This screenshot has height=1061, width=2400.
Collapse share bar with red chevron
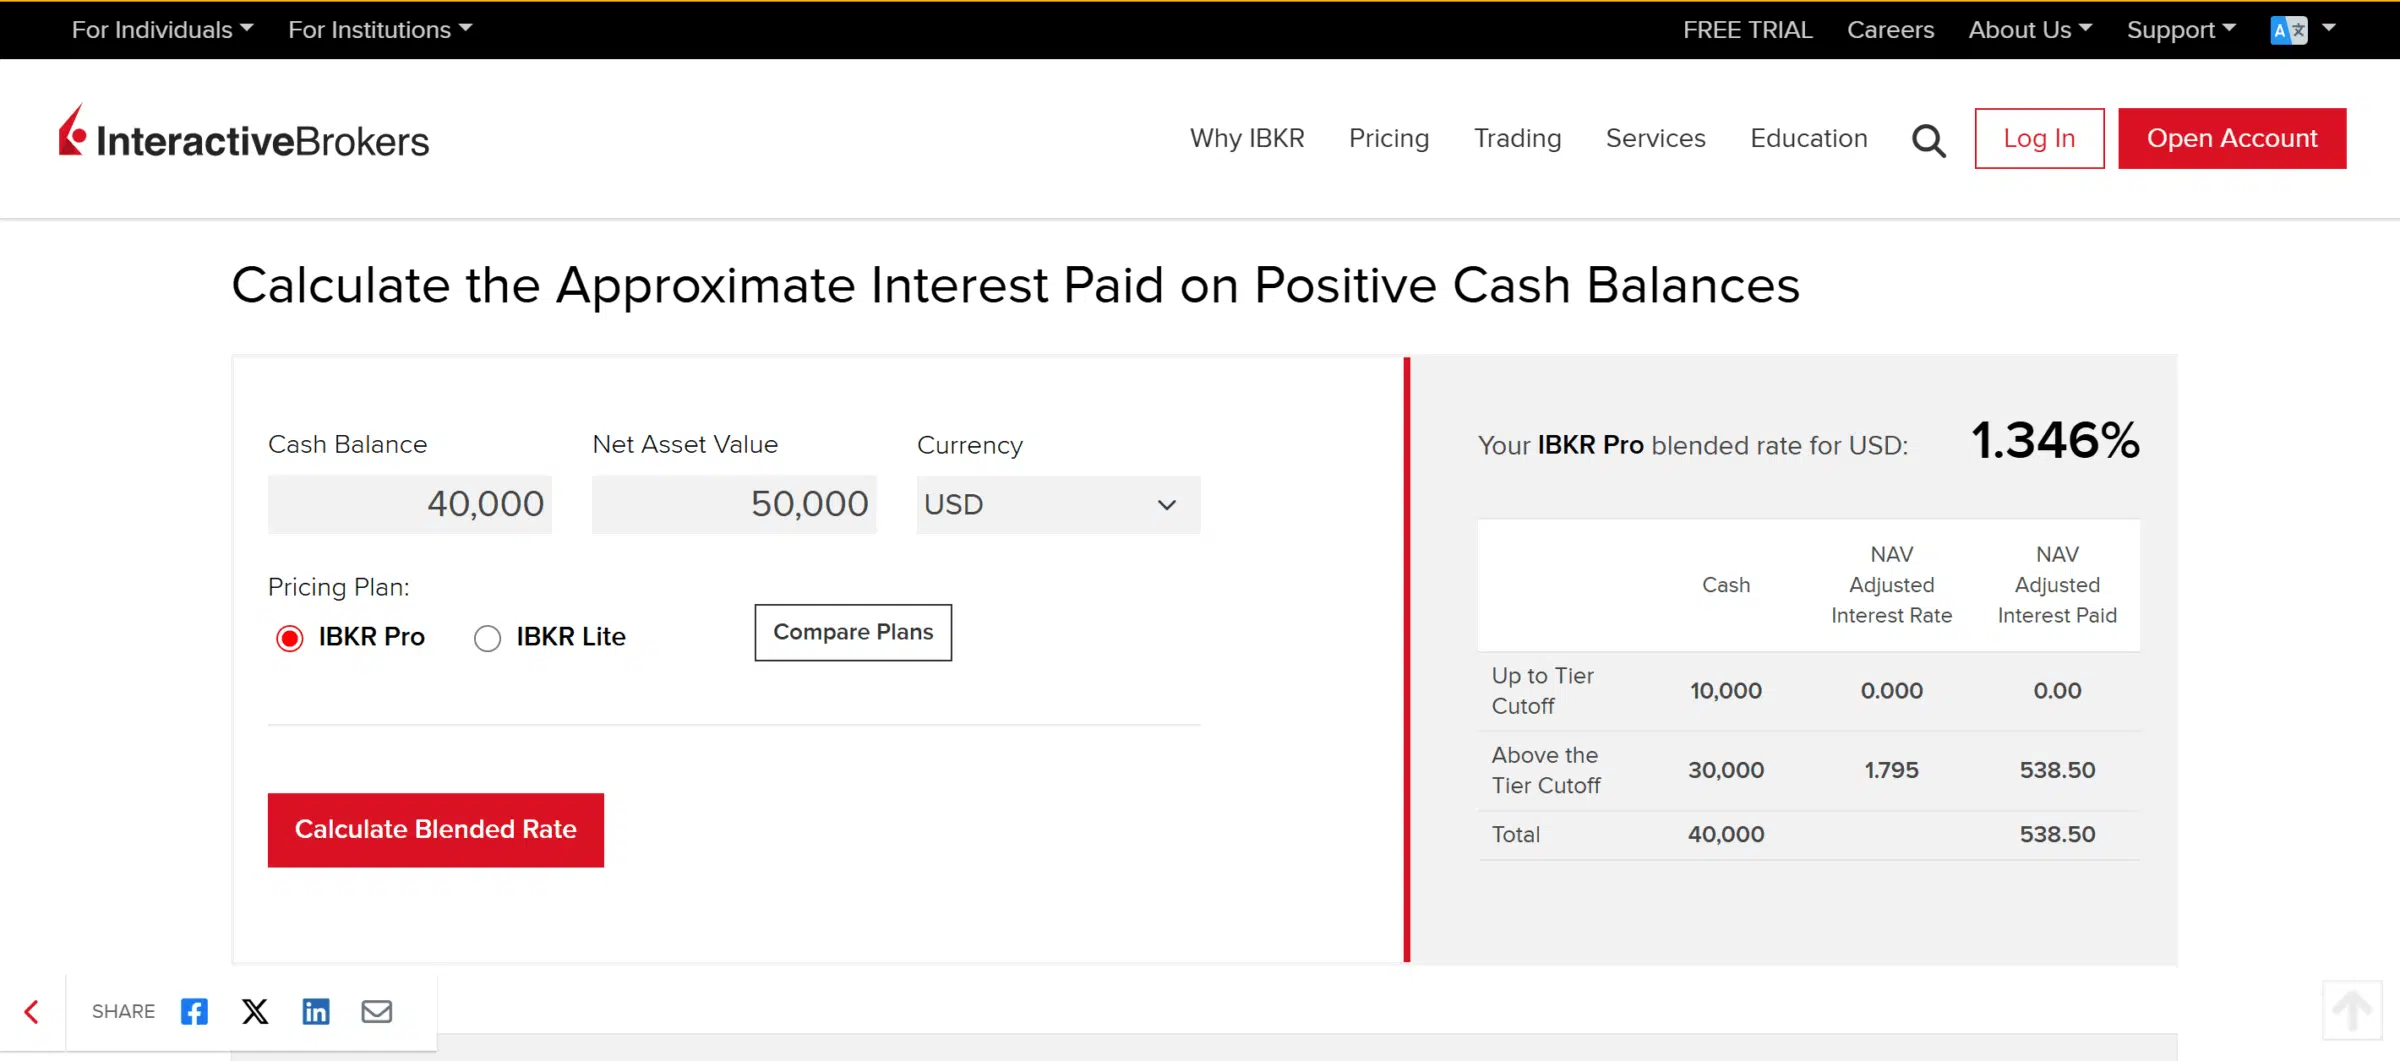coord(32,1011)
